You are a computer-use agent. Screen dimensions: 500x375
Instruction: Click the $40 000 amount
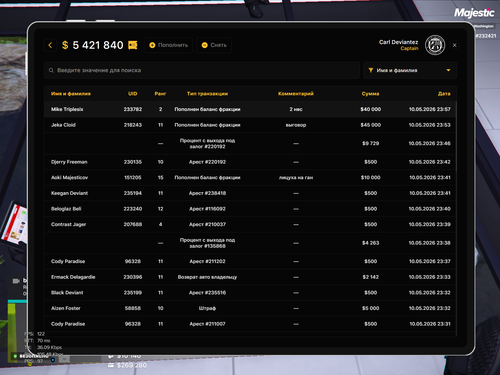click(370, 109)
